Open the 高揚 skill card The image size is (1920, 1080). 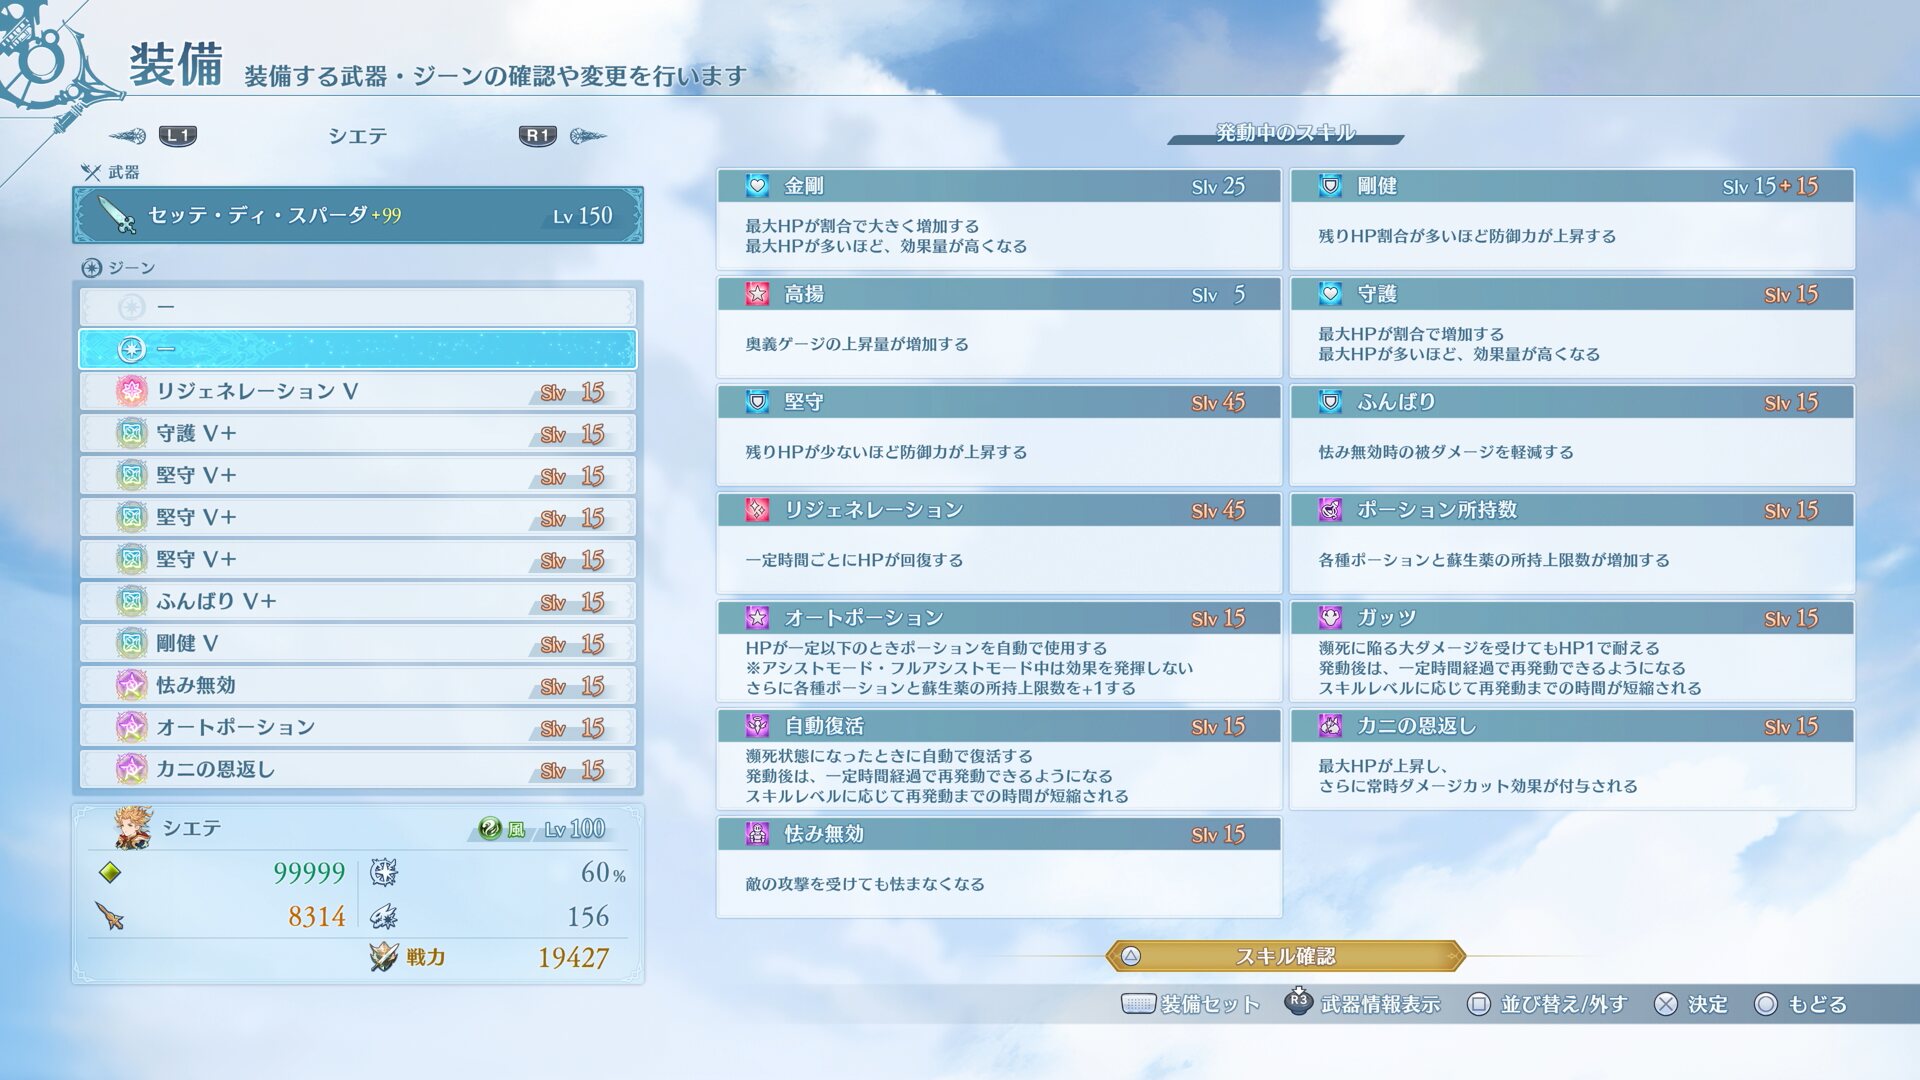(x=998, y=327)
